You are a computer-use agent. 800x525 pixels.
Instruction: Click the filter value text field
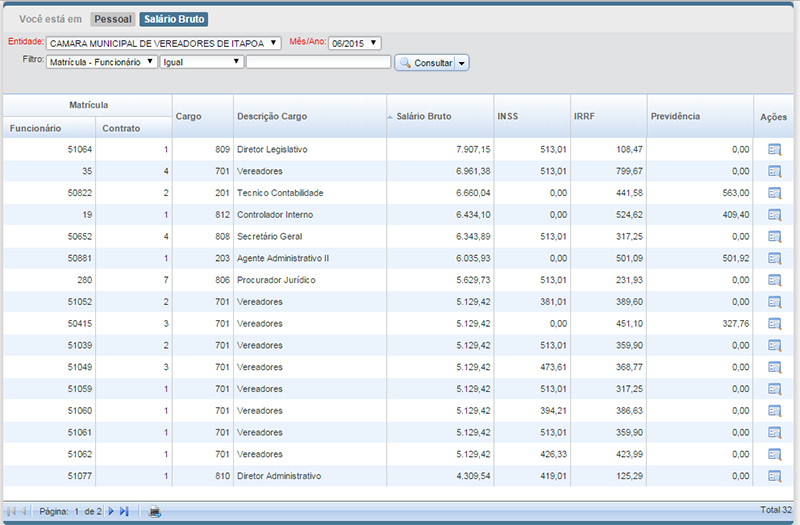[318, 62]
